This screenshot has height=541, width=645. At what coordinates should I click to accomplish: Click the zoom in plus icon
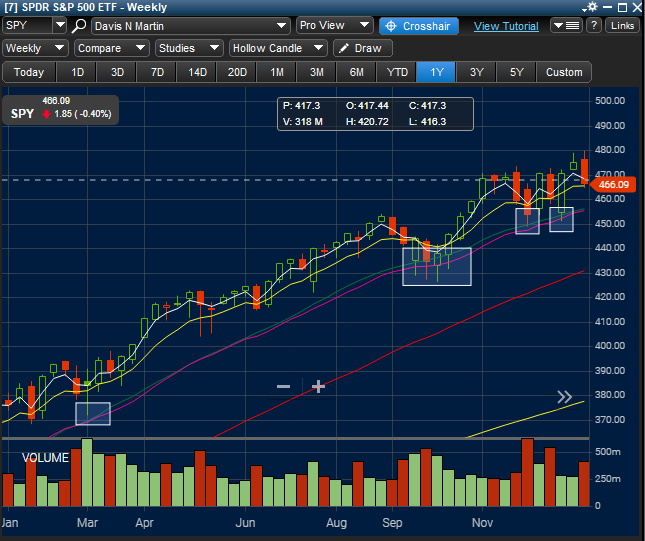click(x=318, y=386)
